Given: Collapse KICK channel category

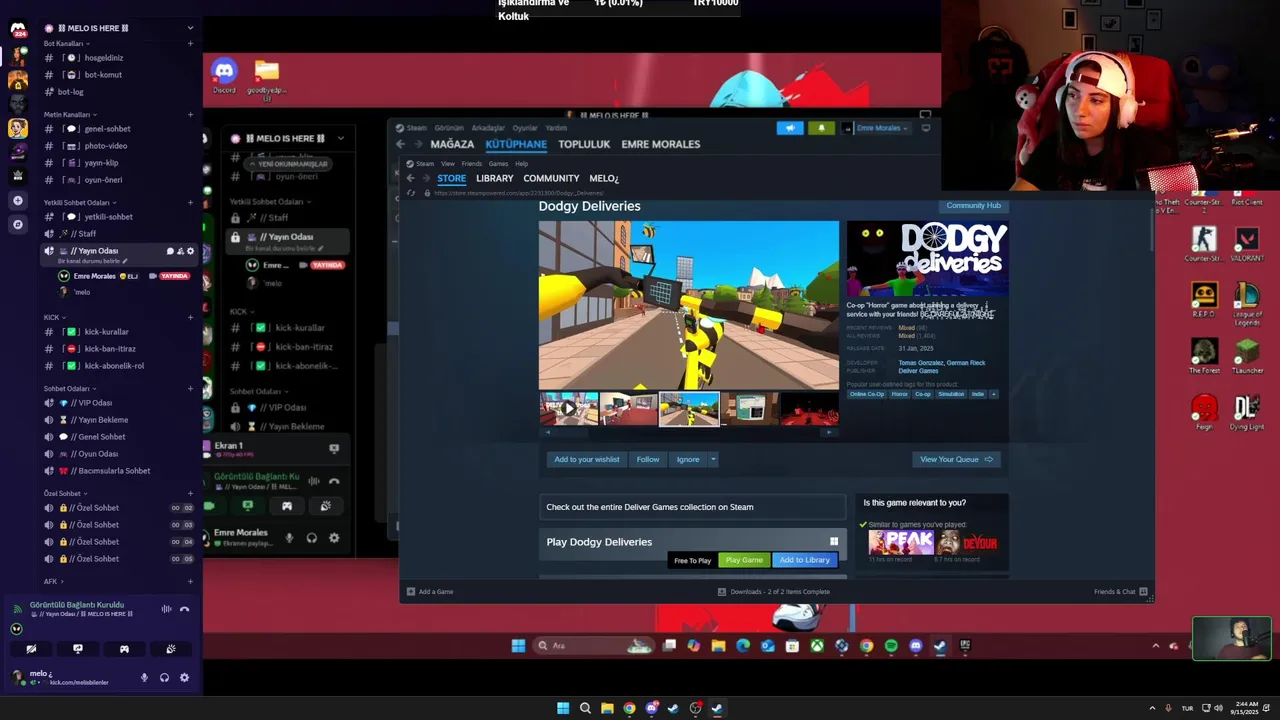Looking at the screenshot, I should 54,318.
